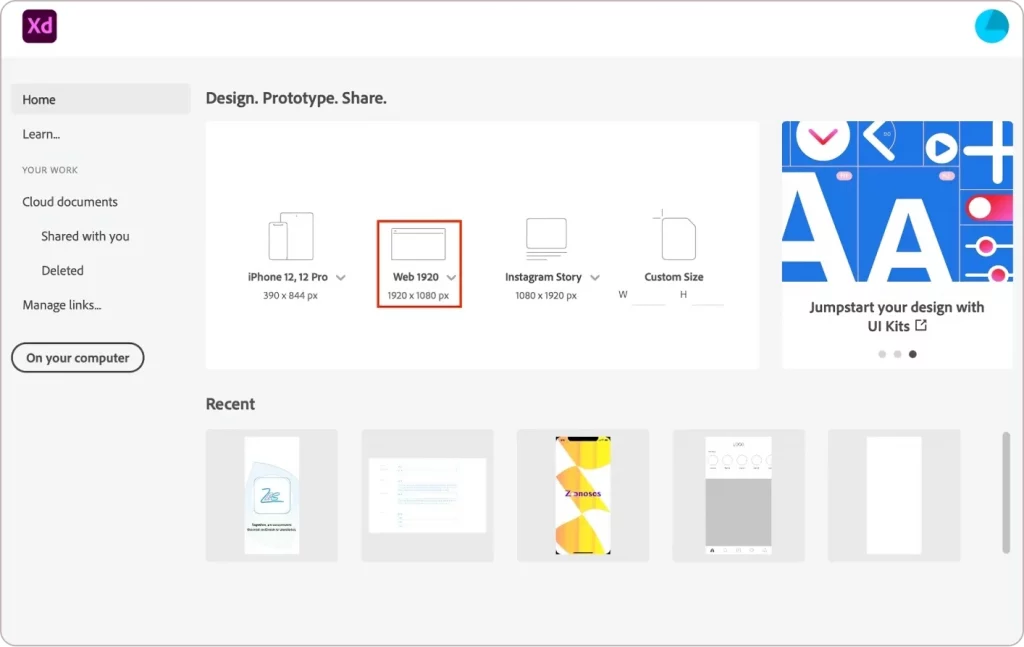Expand the iPhone 12, 12 Pro preset dropdown
The height and width of the screenshot is (647, 1024).
point(341,277)
